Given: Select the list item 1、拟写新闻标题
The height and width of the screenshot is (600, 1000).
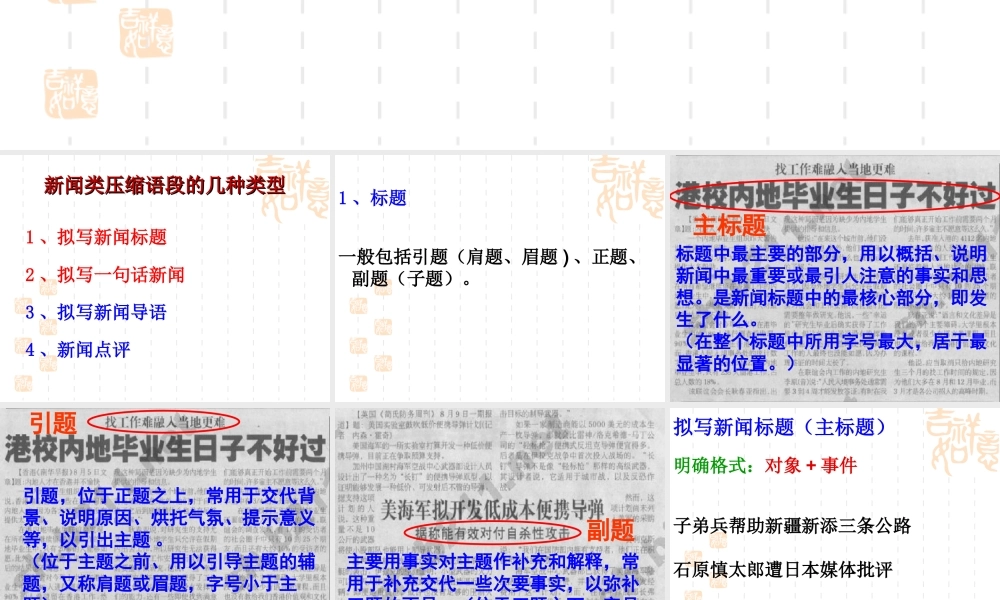Looking at the screenshot, I should click(96, 237).
